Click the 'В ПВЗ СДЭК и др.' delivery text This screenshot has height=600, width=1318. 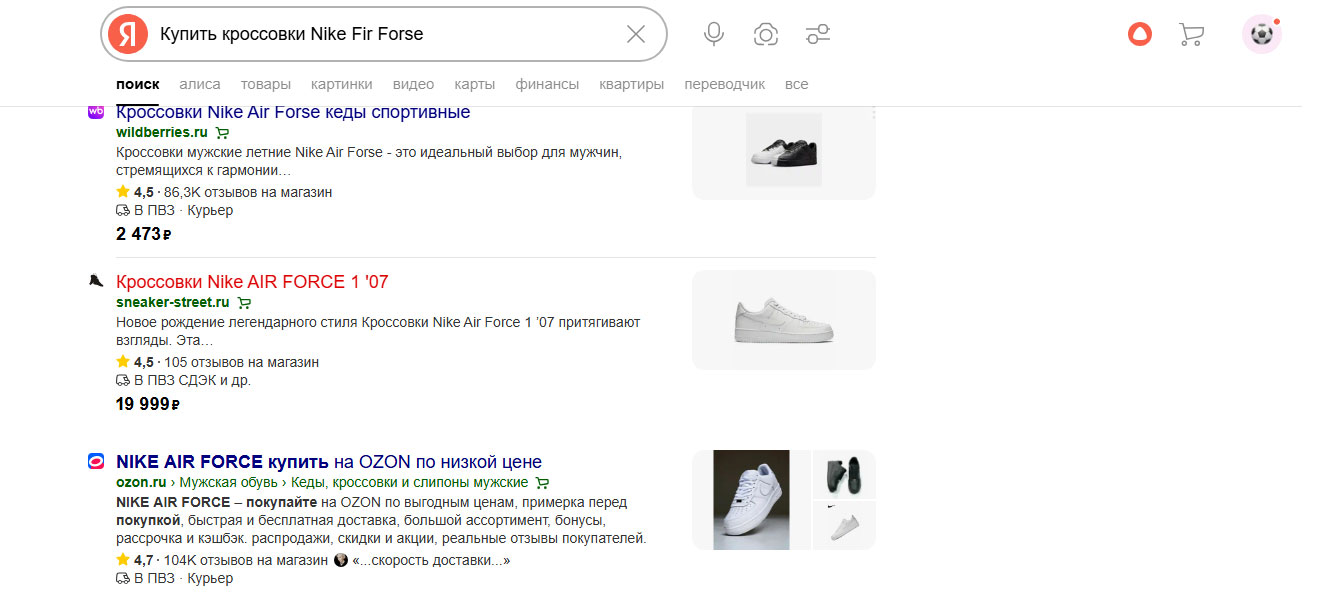pos(192,381)
